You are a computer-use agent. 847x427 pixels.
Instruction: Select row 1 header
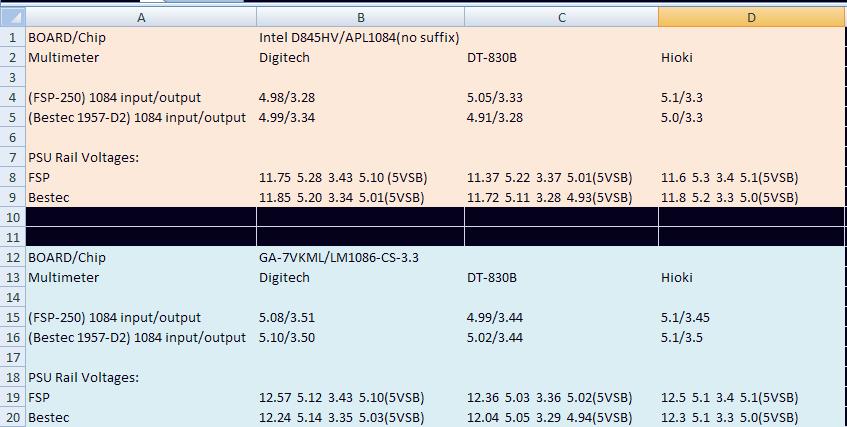click(12, 37)
